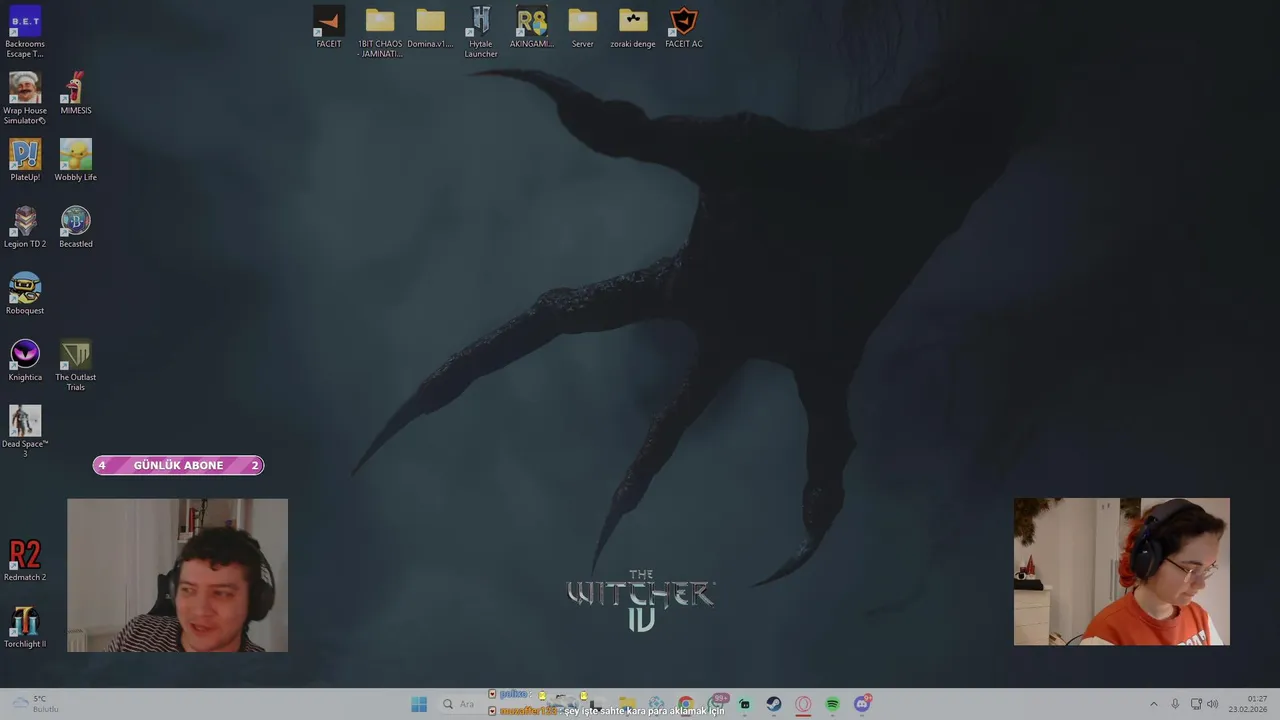Launch Wrap House Simulator shortcut

25,97
